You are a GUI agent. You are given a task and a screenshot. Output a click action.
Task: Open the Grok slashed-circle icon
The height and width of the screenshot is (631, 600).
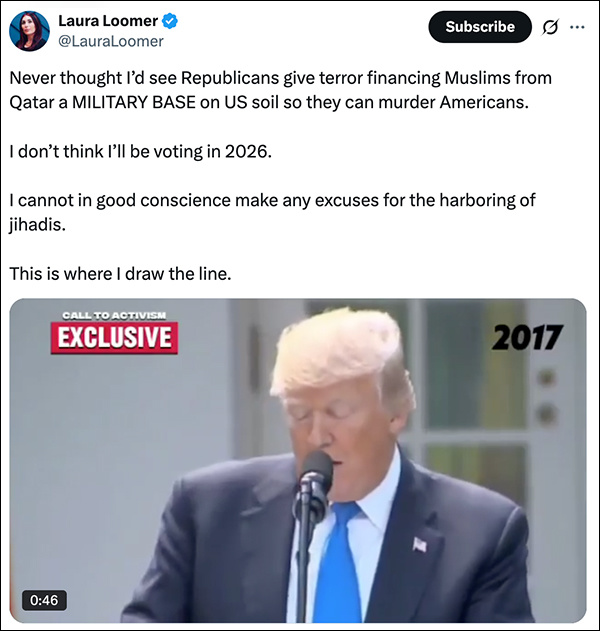550,27
